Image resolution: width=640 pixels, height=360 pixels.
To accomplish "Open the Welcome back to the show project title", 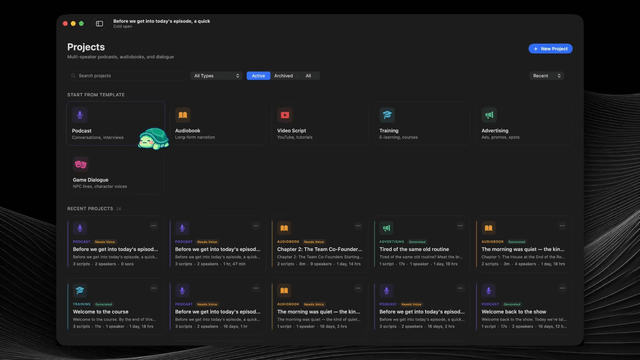I will (x=513, y=312).
